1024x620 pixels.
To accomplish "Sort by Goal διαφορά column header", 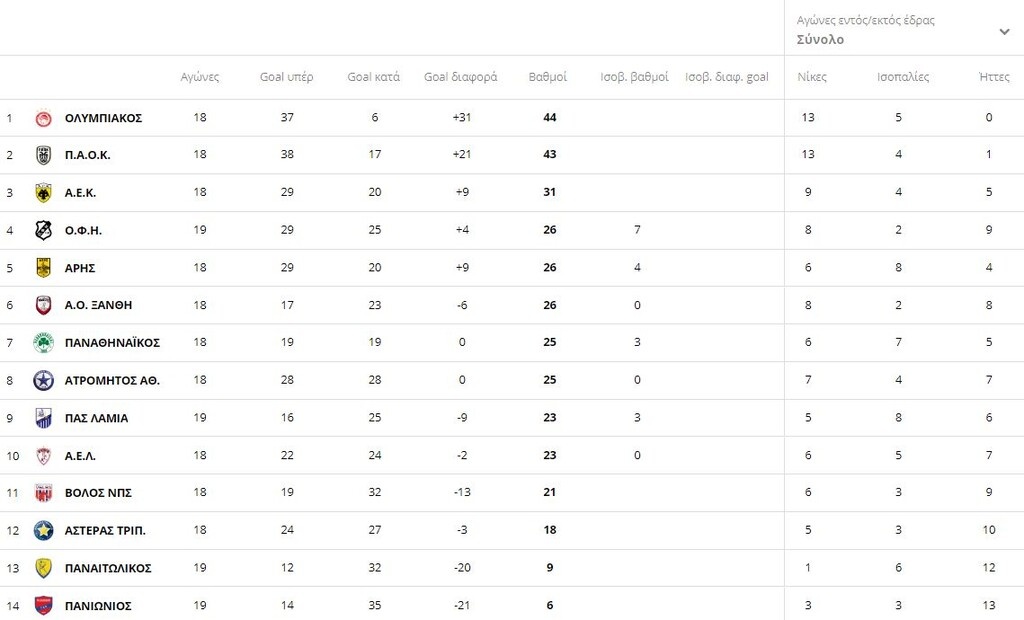I will 461,77.
